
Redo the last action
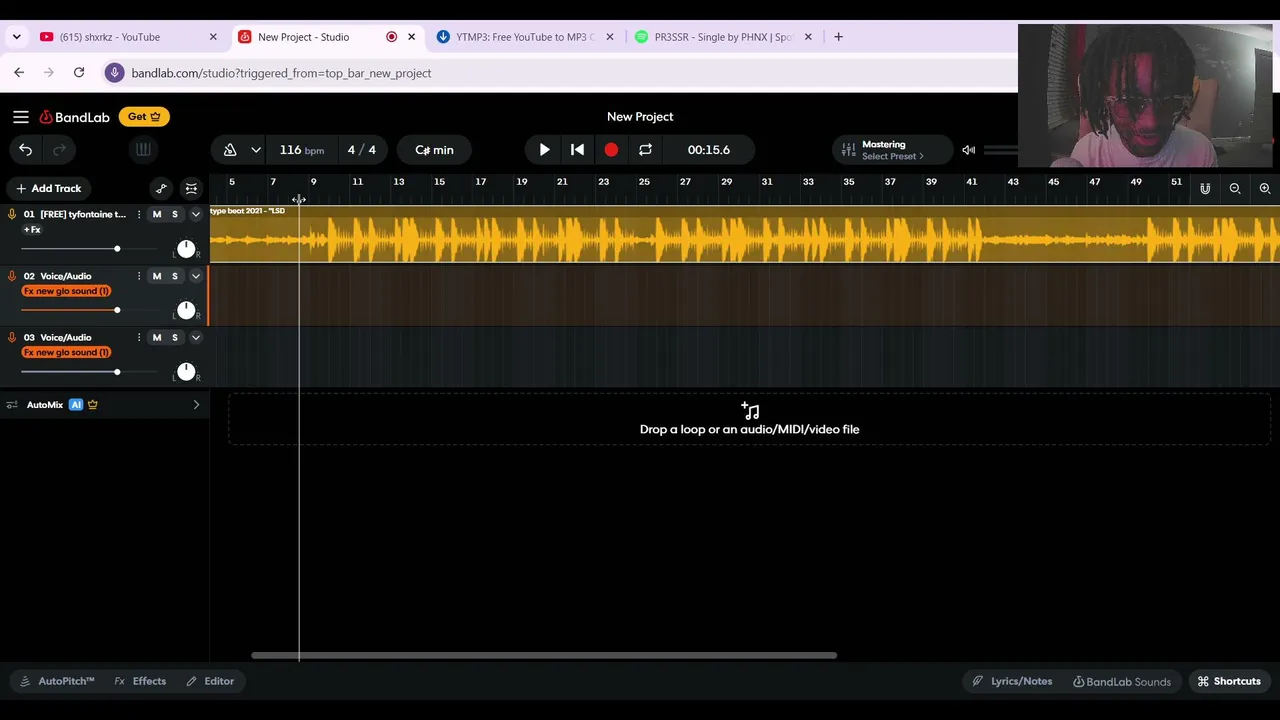click(x=59, y=150)
